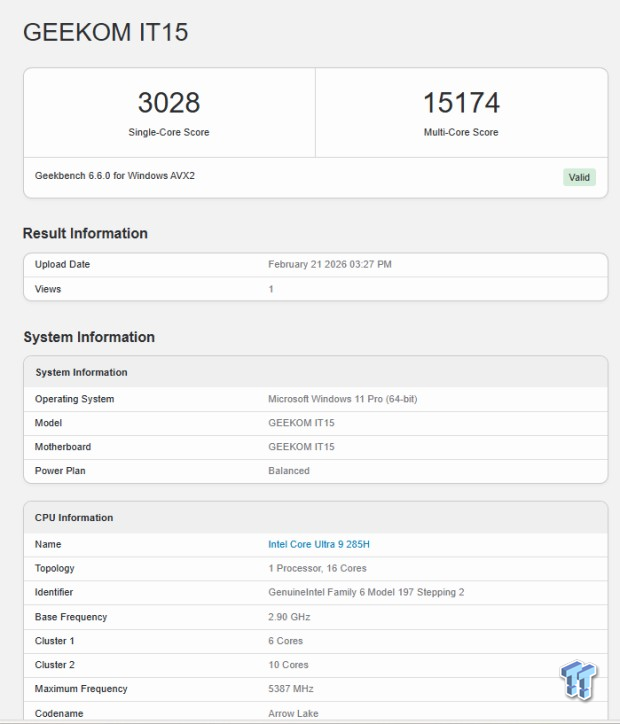Click the Views row label
Image resolution: width=620 pixels, height=724 pixels.
click(48, 289)
